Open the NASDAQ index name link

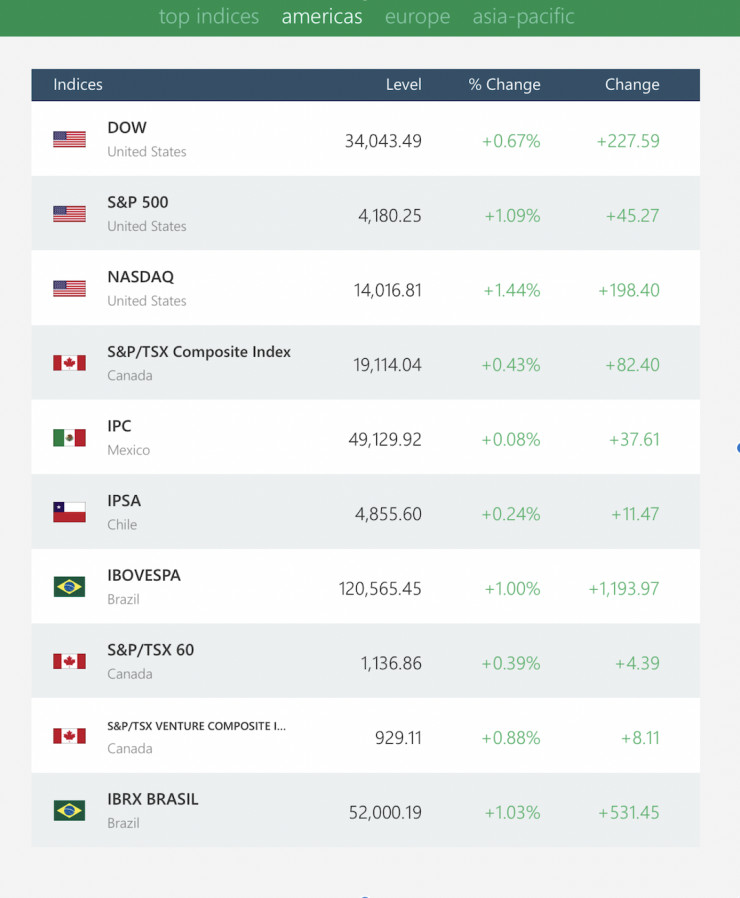[140, 277]
